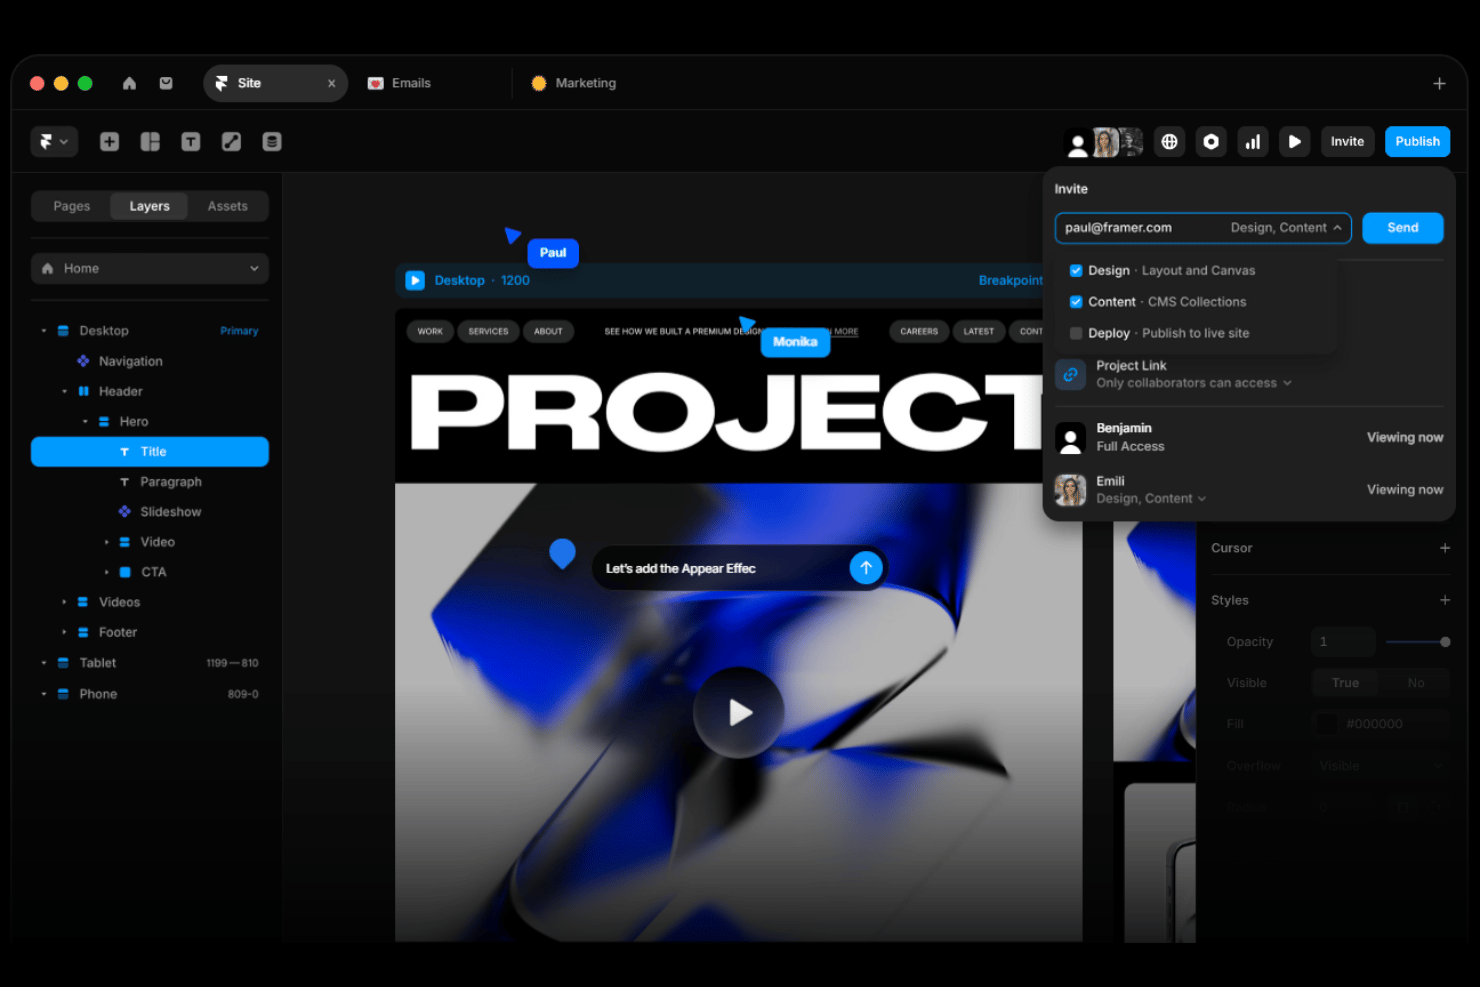Image resolution: width=1480 pixels, height=987 pixels.
Task: Click the Breakpoint link on canvas
Action: click(x=1010, y=281)
